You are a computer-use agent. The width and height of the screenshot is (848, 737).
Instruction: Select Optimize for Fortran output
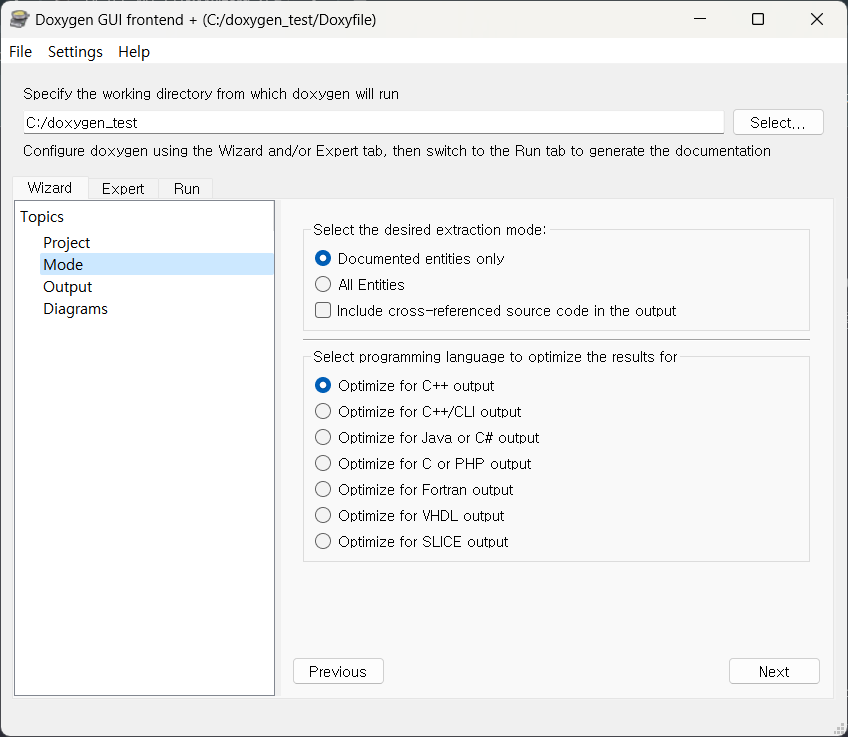coord(323,490)
